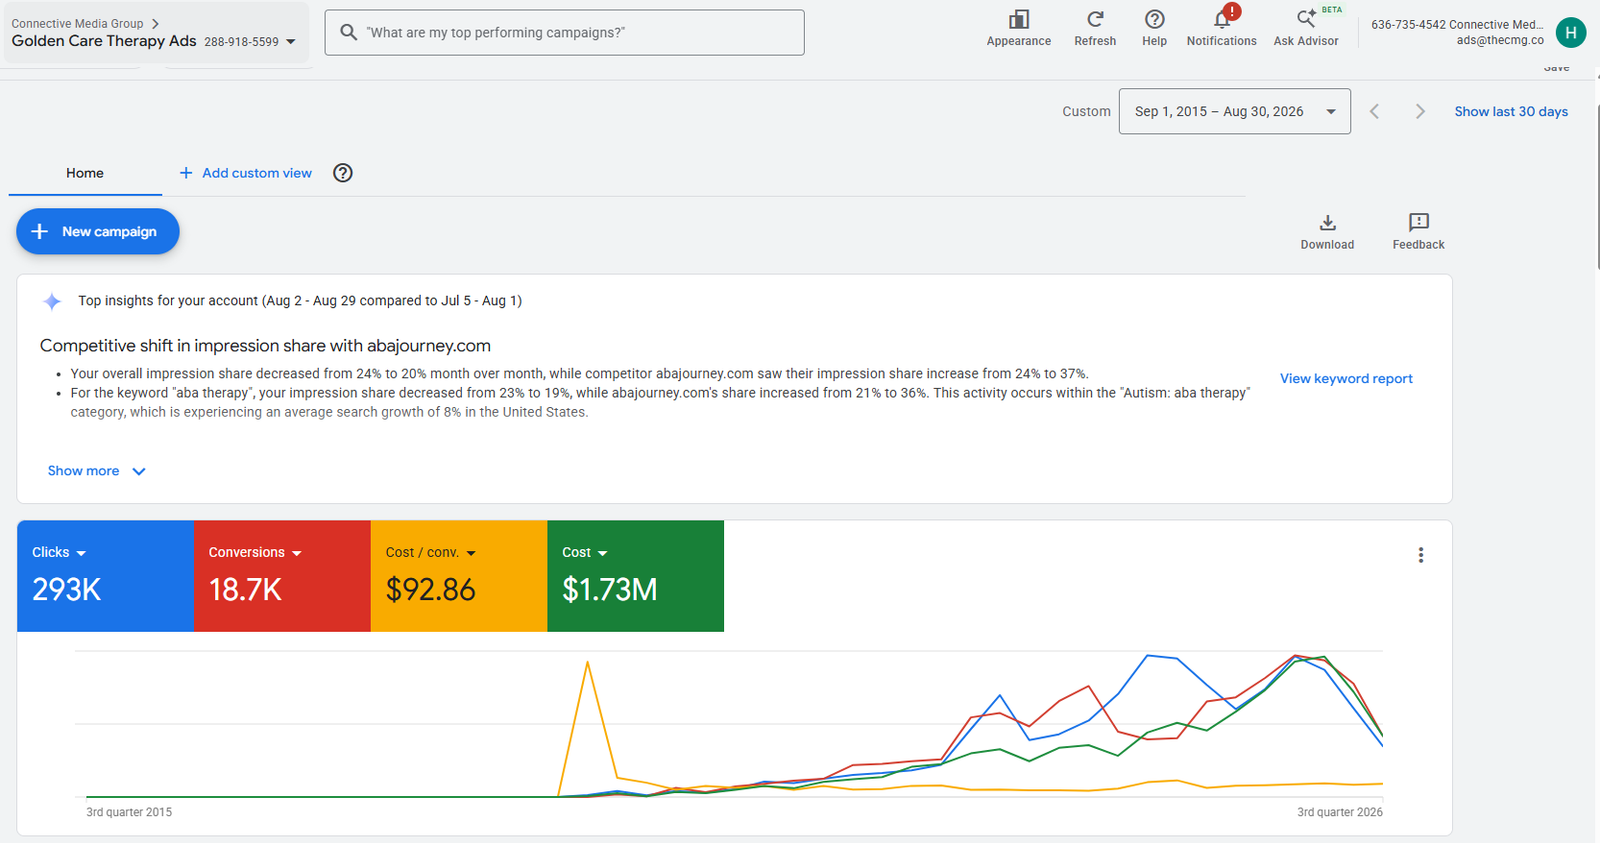Click the Competitive shift insight heading

[265, 346]
